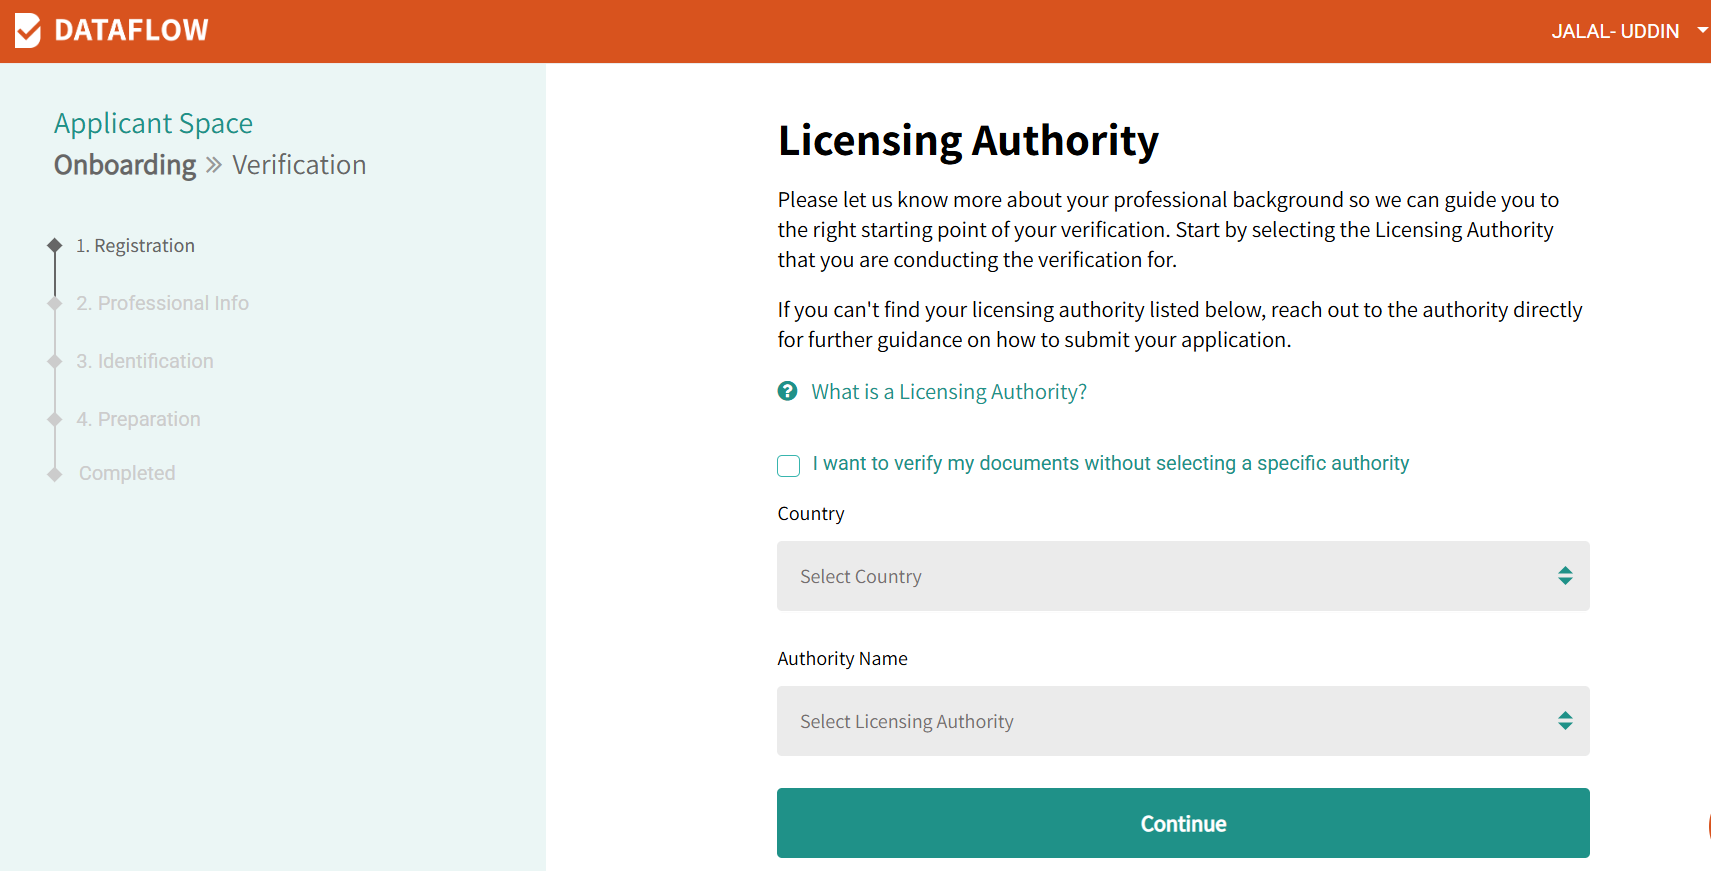Click the DATAFLOW brand name text
The width and height of the screenshot is (1711, 871).
[131, 31]
